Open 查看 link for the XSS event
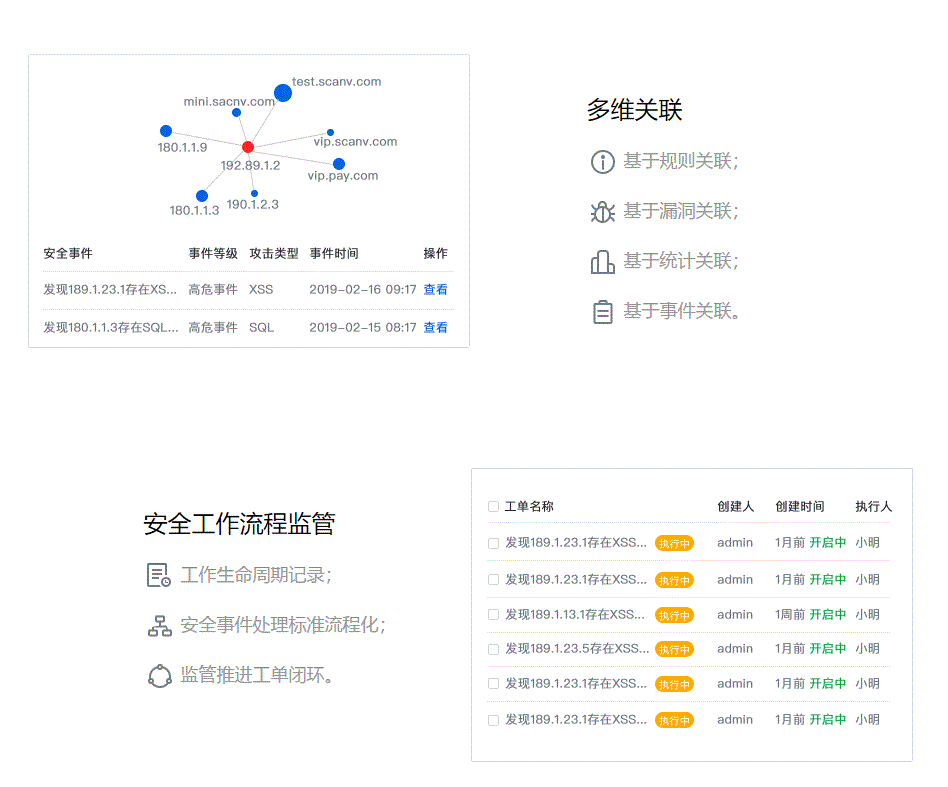 pyautogui.click(x=435, y=290)
